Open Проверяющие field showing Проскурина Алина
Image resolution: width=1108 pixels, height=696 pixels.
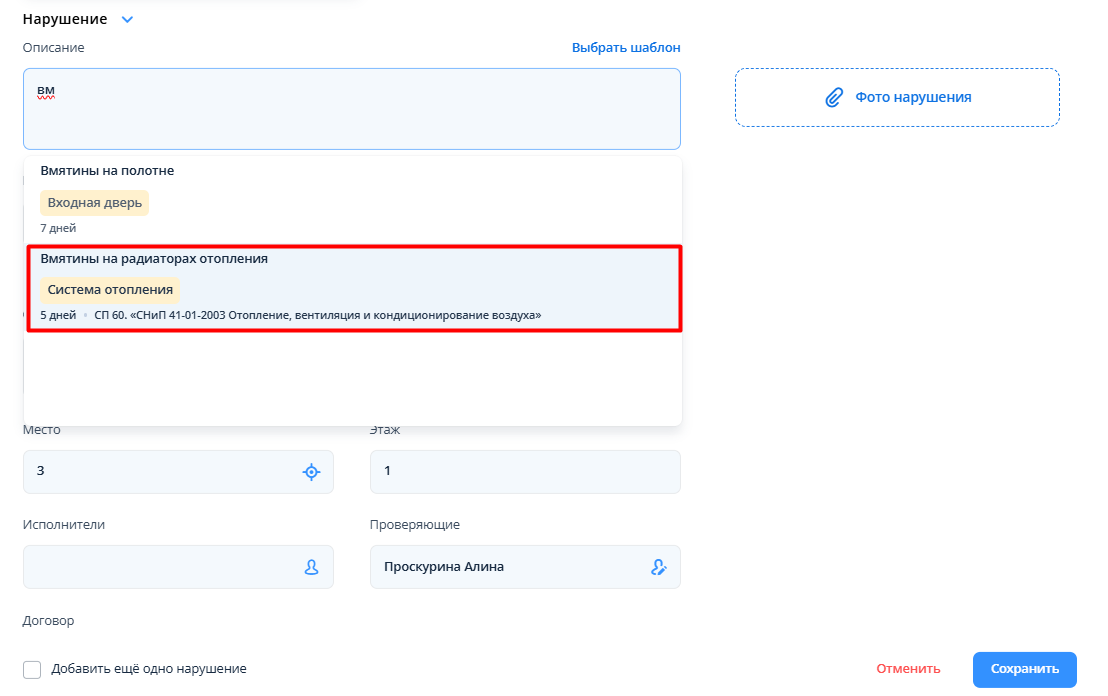click(x=500, y=567)
